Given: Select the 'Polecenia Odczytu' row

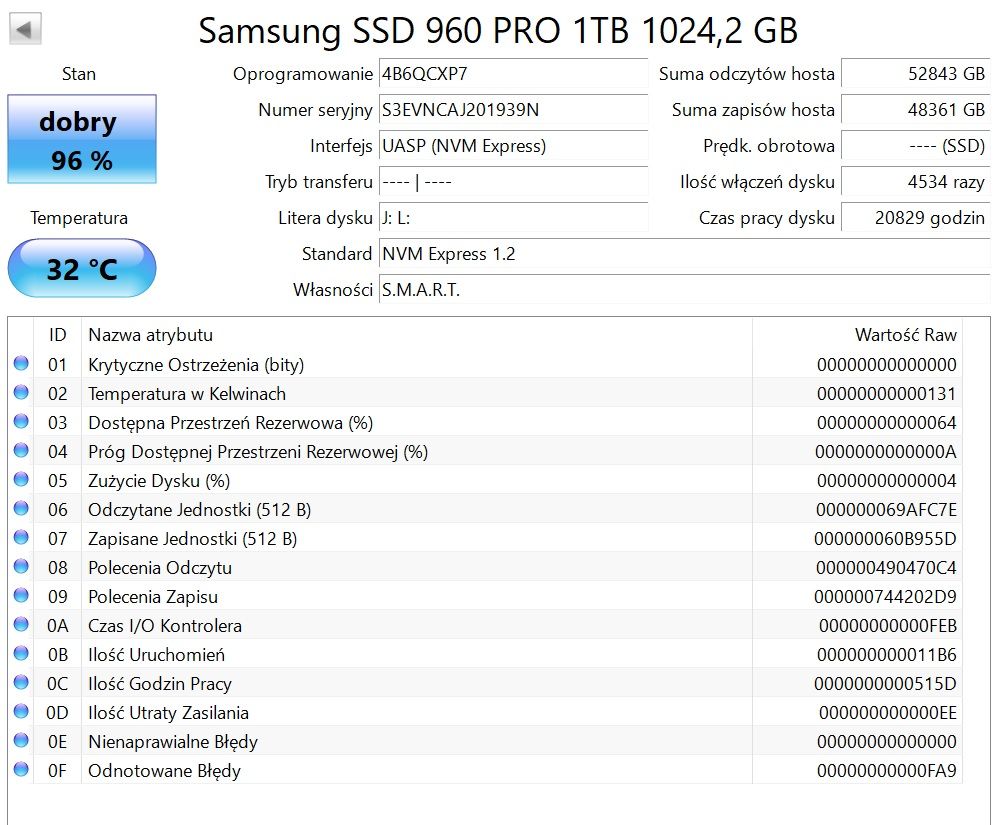Looking at the screenshot, I should coord(485,567).
